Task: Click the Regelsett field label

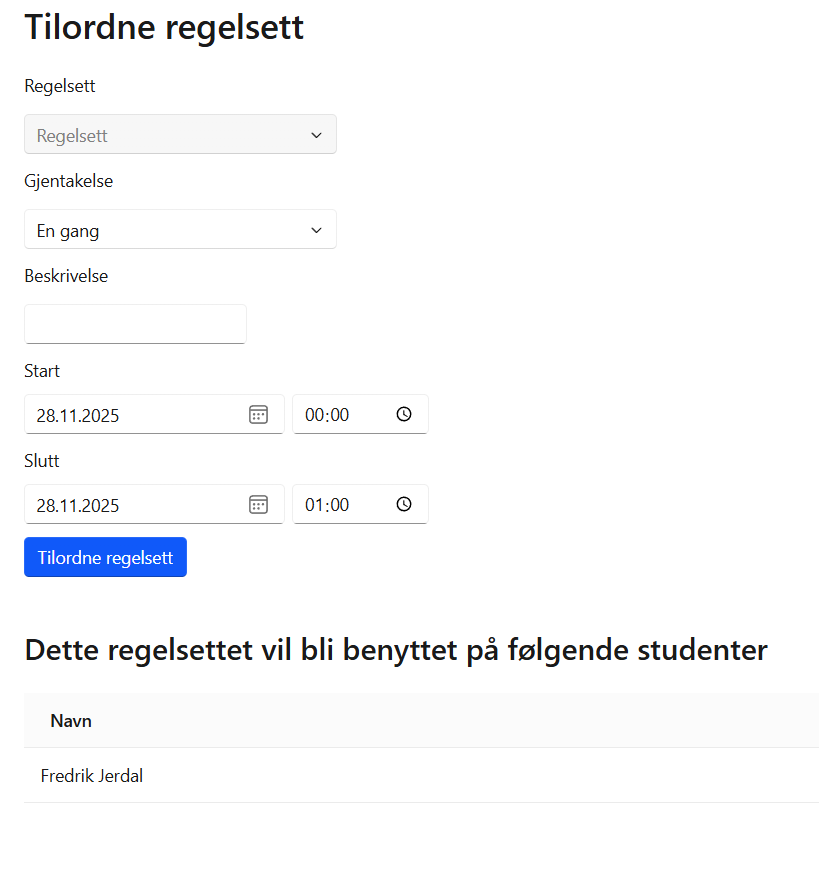Action: tap(60, 86)
